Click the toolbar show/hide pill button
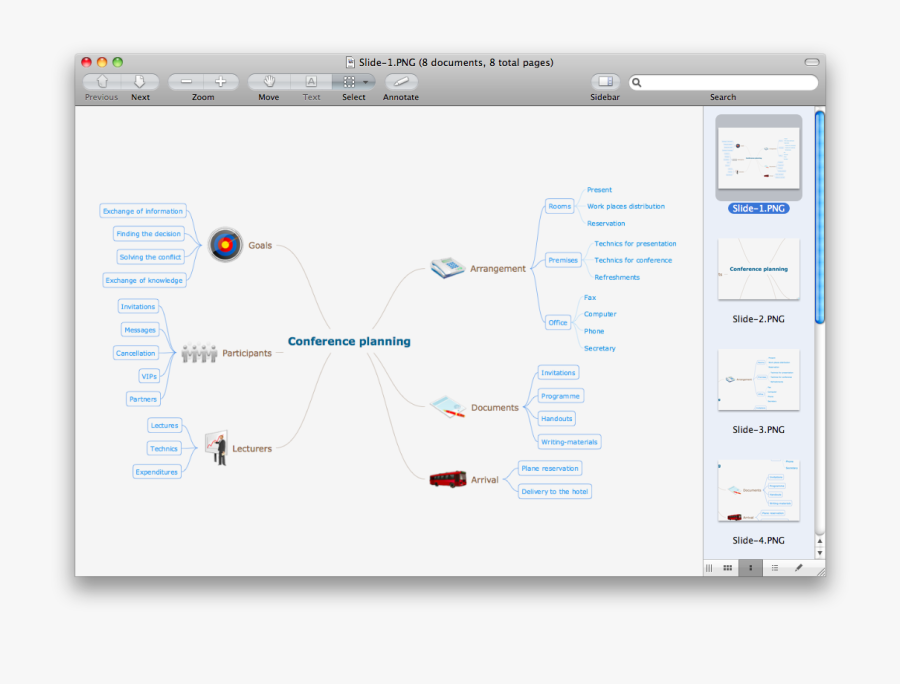The width and height of the screenshot is (900, 684). pos(811,62)
